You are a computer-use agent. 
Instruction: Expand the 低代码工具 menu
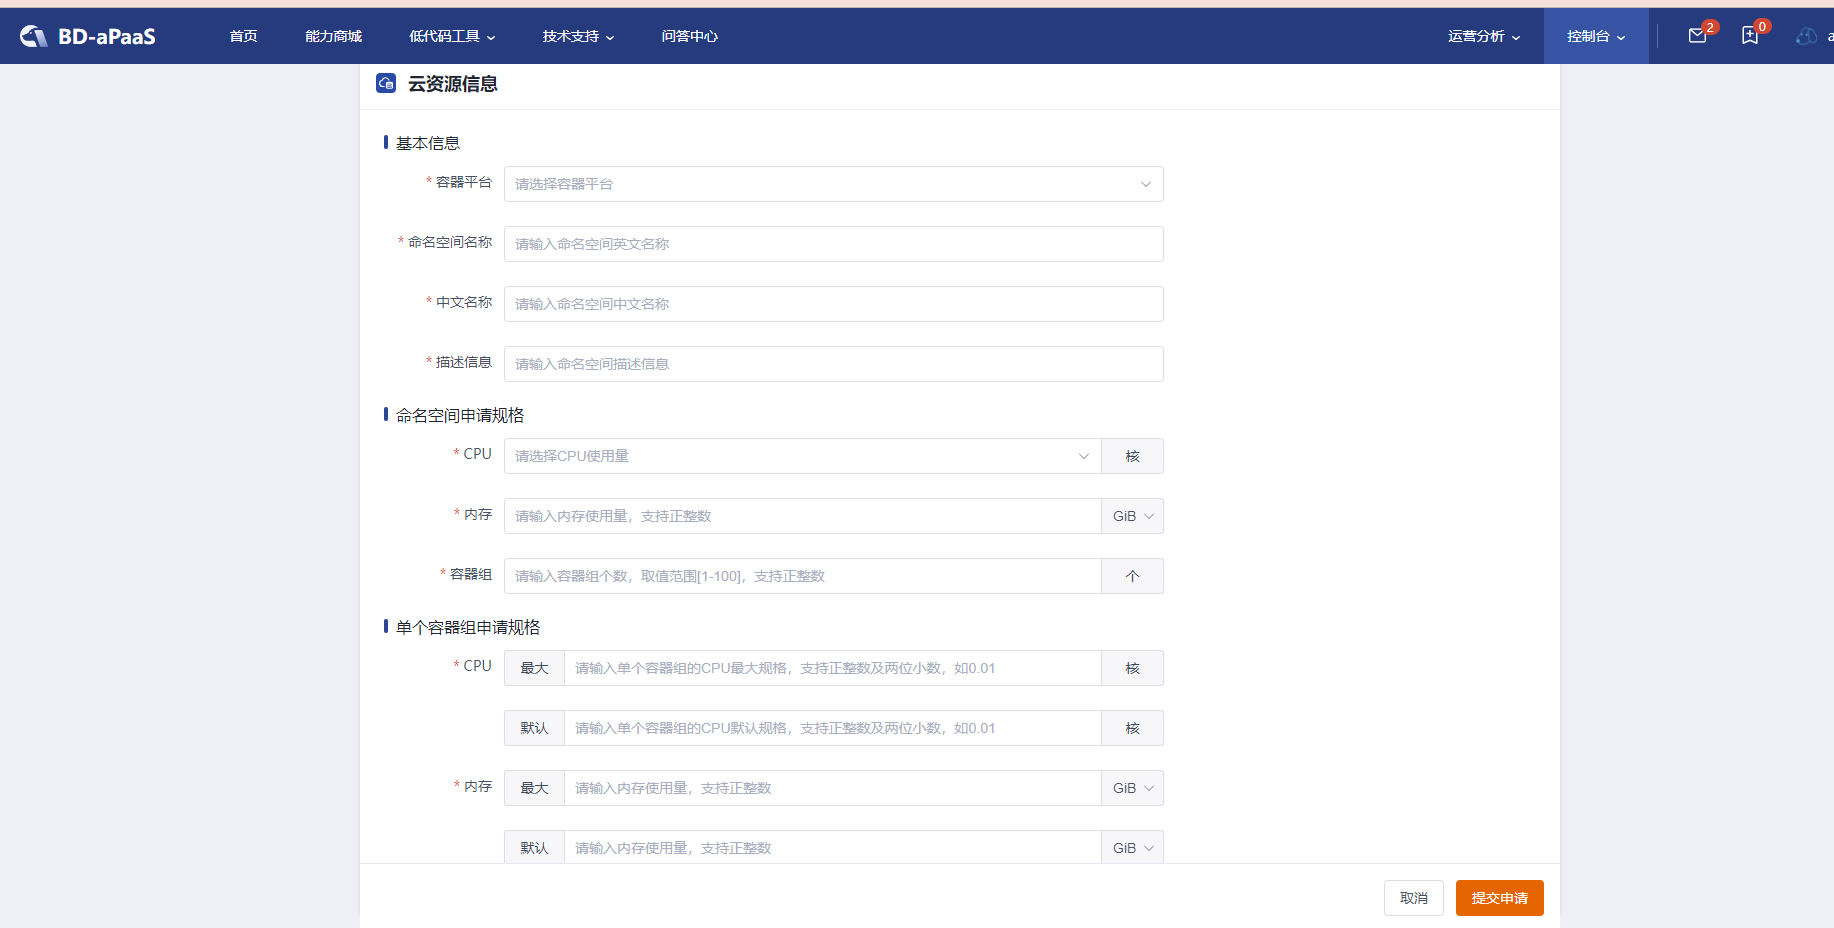[452, 36]
